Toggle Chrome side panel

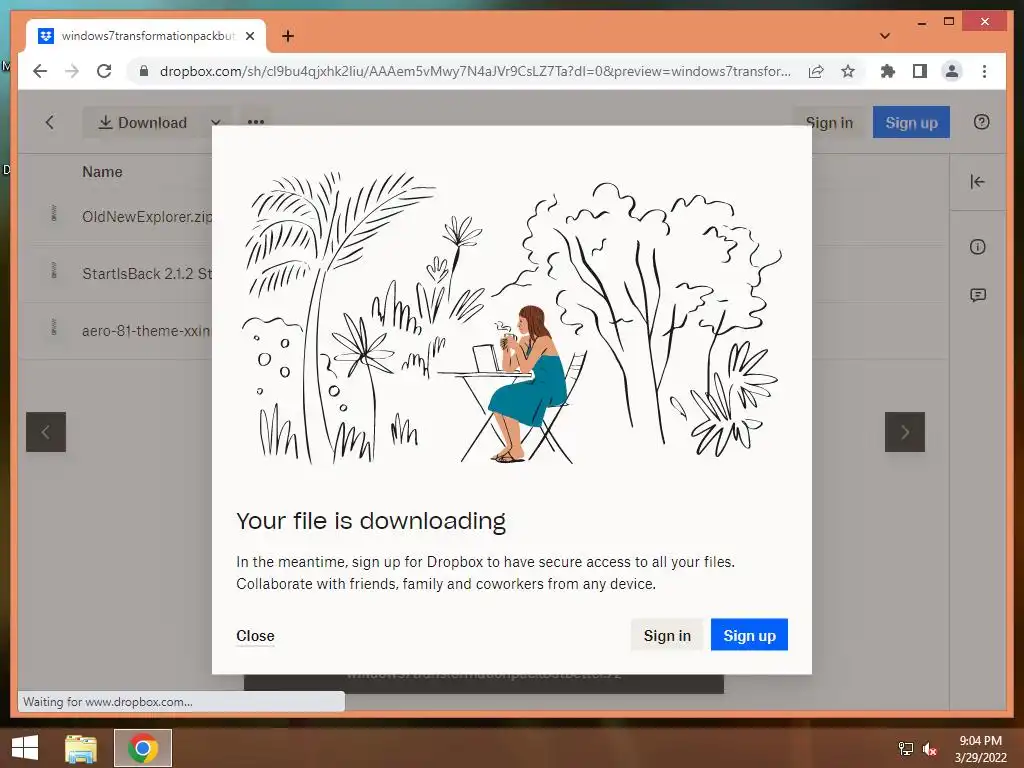pyautogui.click(x=920, y=71)
